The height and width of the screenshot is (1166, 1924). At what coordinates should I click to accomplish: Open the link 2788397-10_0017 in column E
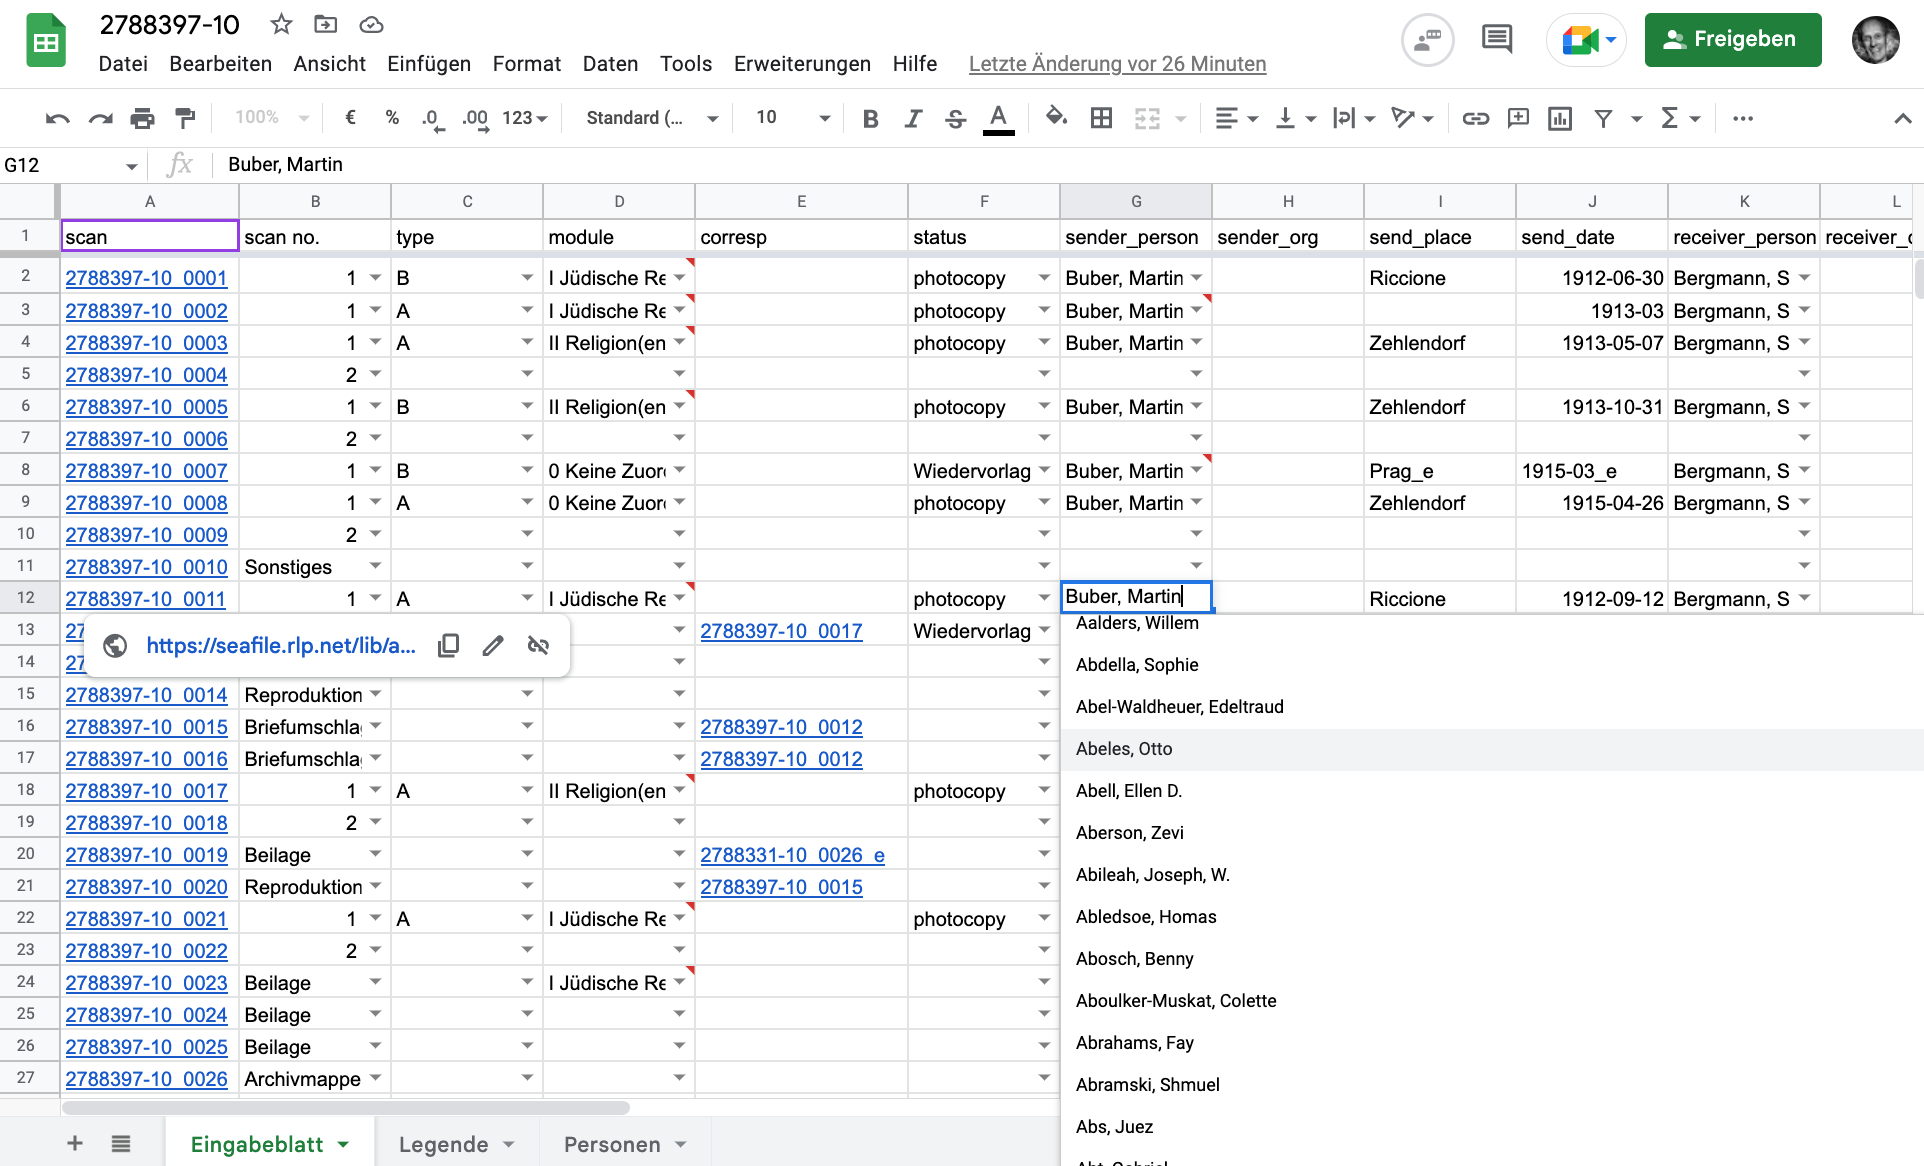pyautogui.click(x=781, y=631)
